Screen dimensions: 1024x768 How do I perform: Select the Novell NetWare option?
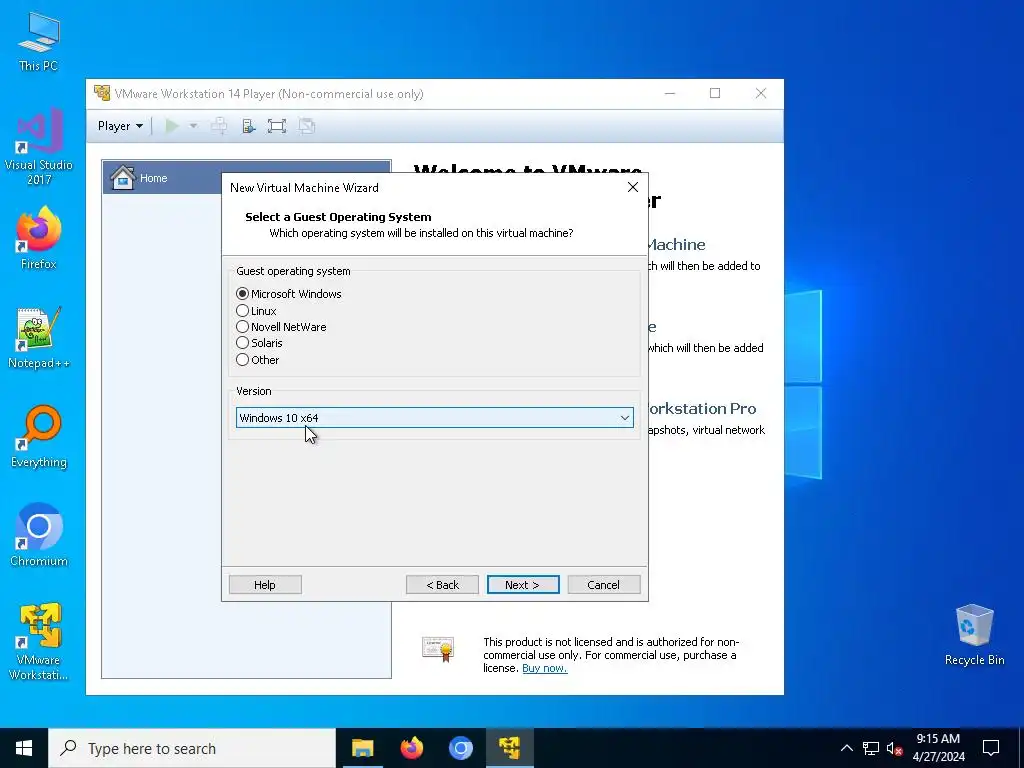[242, 327]
